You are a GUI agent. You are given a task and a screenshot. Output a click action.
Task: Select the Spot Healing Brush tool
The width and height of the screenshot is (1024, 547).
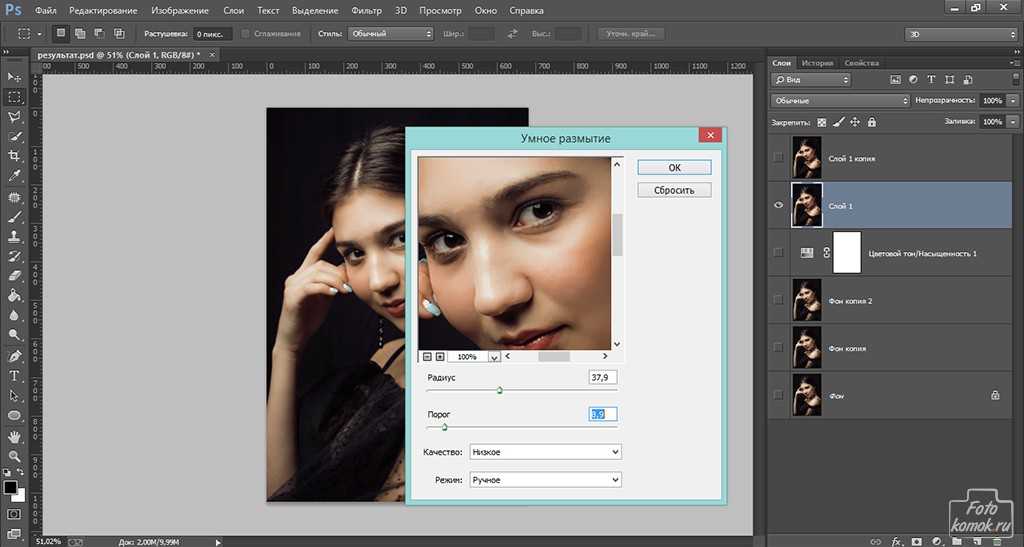point(14,197)
